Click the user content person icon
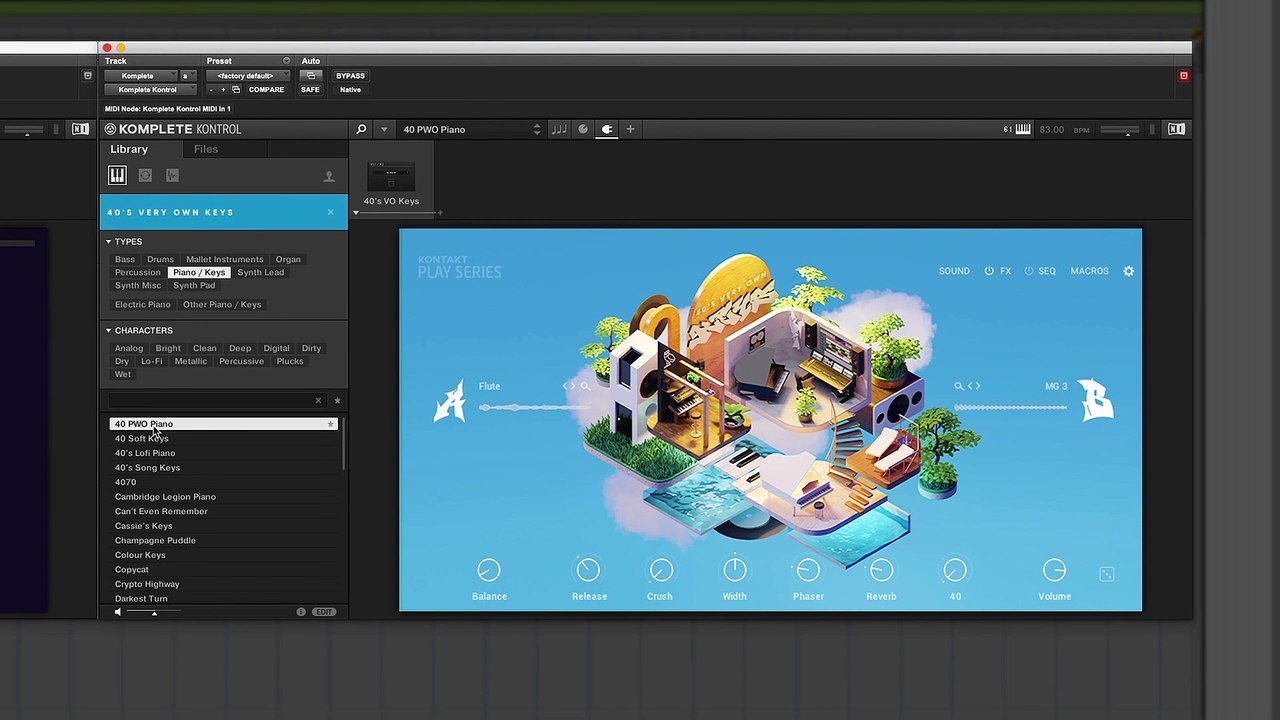This screenshot has width=1280, height=720. coord(328,177)
